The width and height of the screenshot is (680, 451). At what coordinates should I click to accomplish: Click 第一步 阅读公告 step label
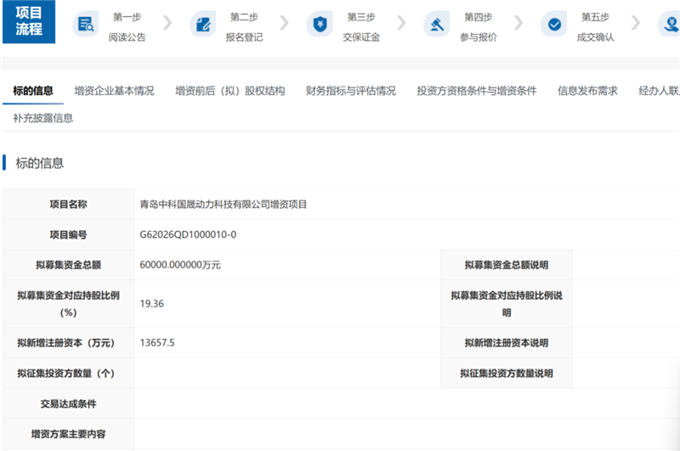127,27
